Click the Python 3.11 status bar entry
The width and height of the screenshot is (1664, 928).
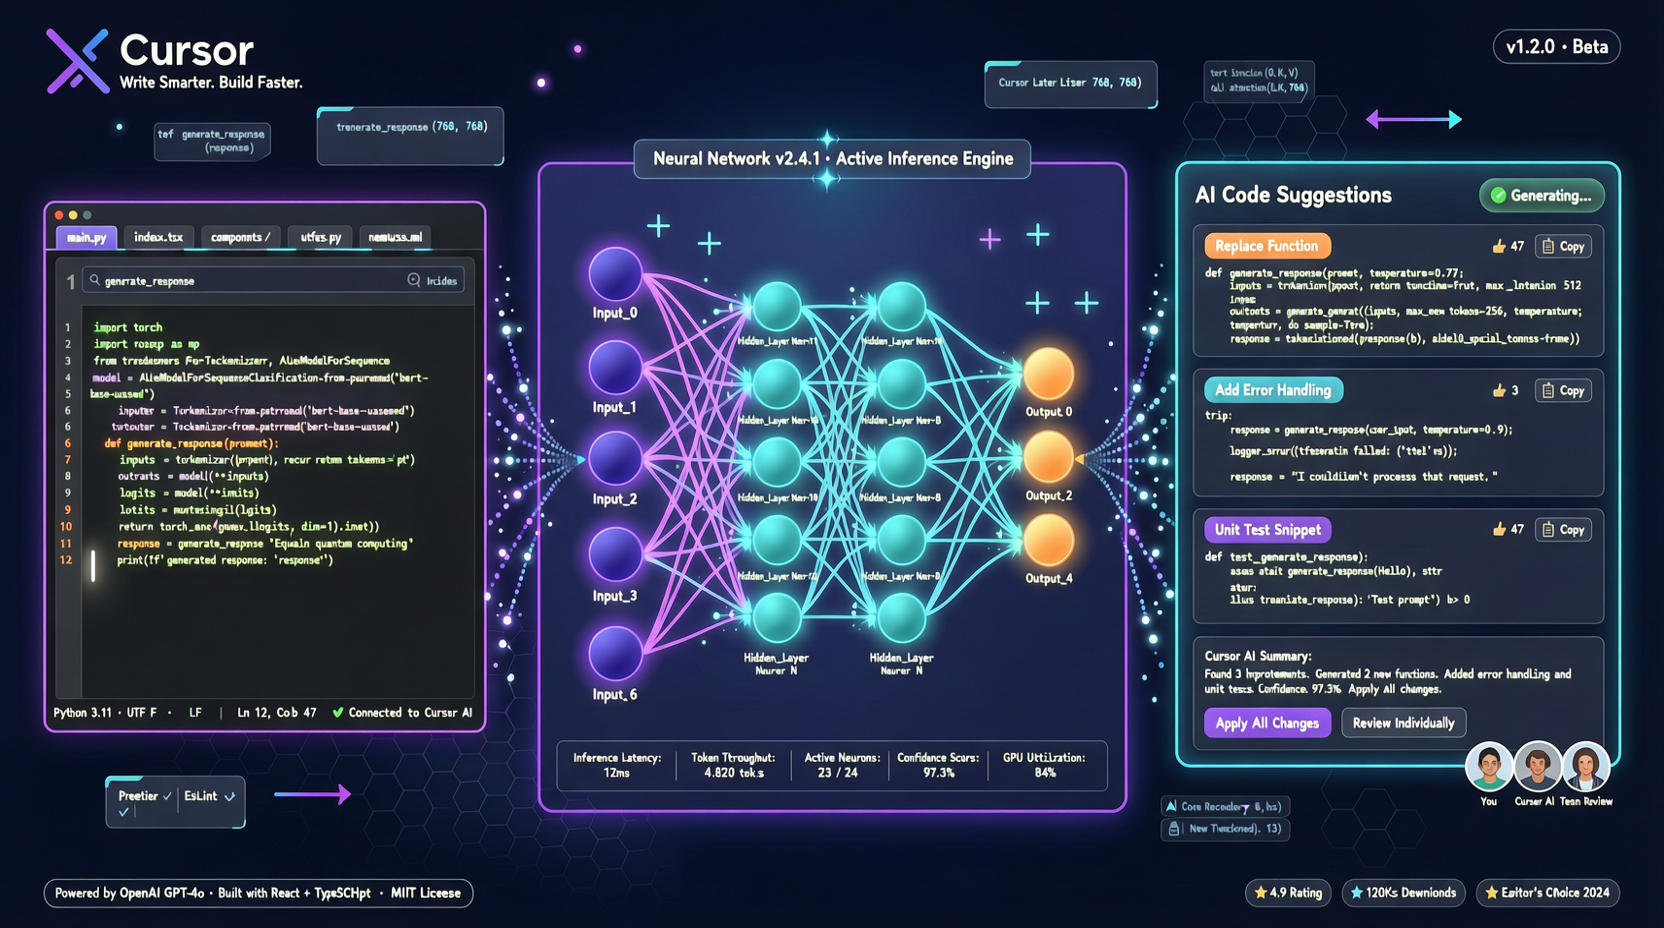(x=83, y=713)
